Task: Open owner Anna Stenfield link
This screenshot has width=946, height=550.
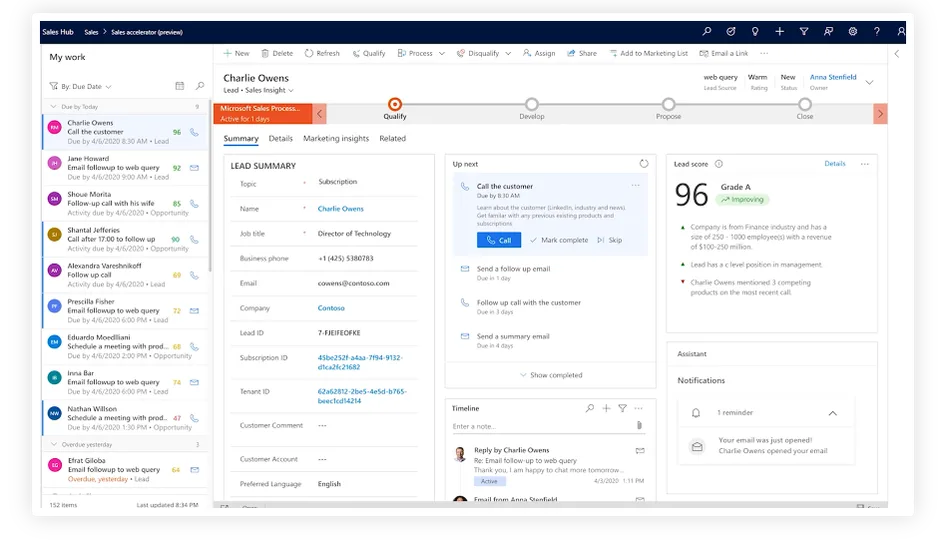Action: (x=833, y=77)
